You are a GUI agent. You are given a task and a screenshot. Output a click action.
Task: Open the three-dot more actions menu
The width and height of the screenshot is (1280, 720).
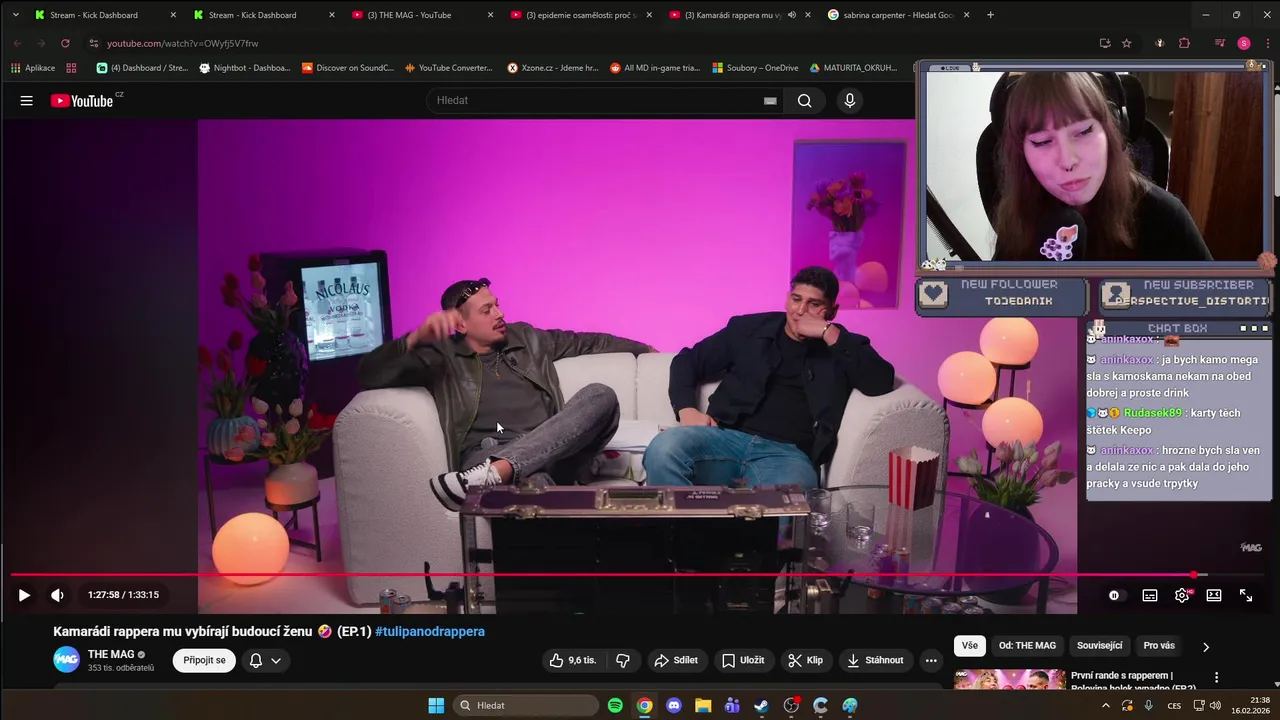(x=931, y=660)
